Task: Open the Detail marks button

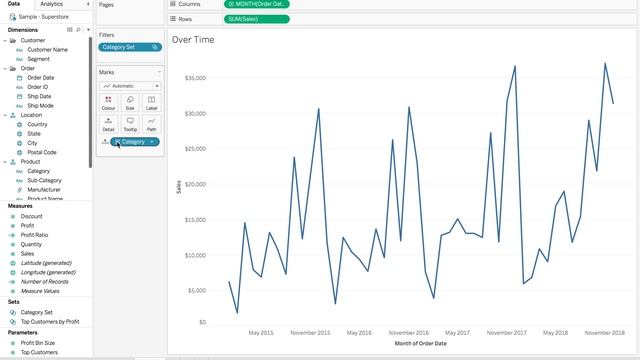Action: point(108,124)
